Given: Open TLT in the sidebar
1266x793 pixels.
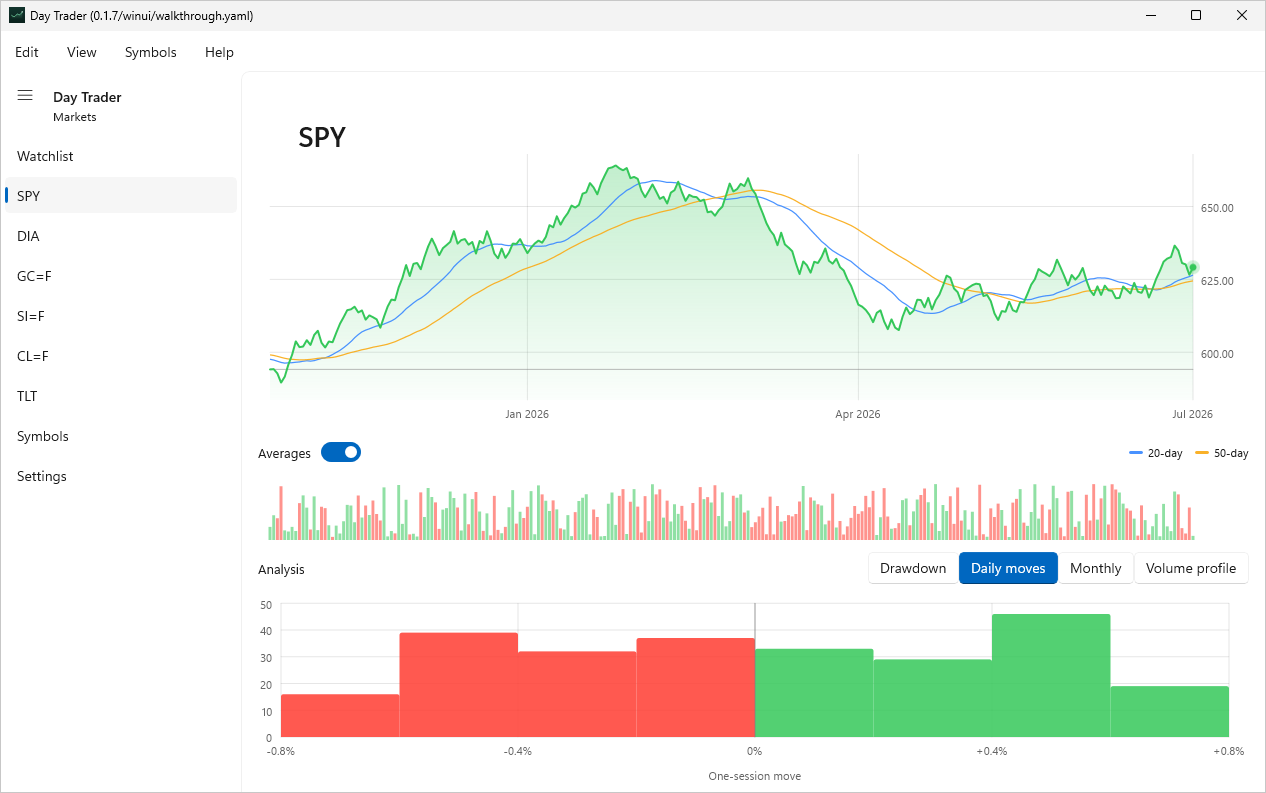Looking at the screenshot, I should [x=121, y=396].
